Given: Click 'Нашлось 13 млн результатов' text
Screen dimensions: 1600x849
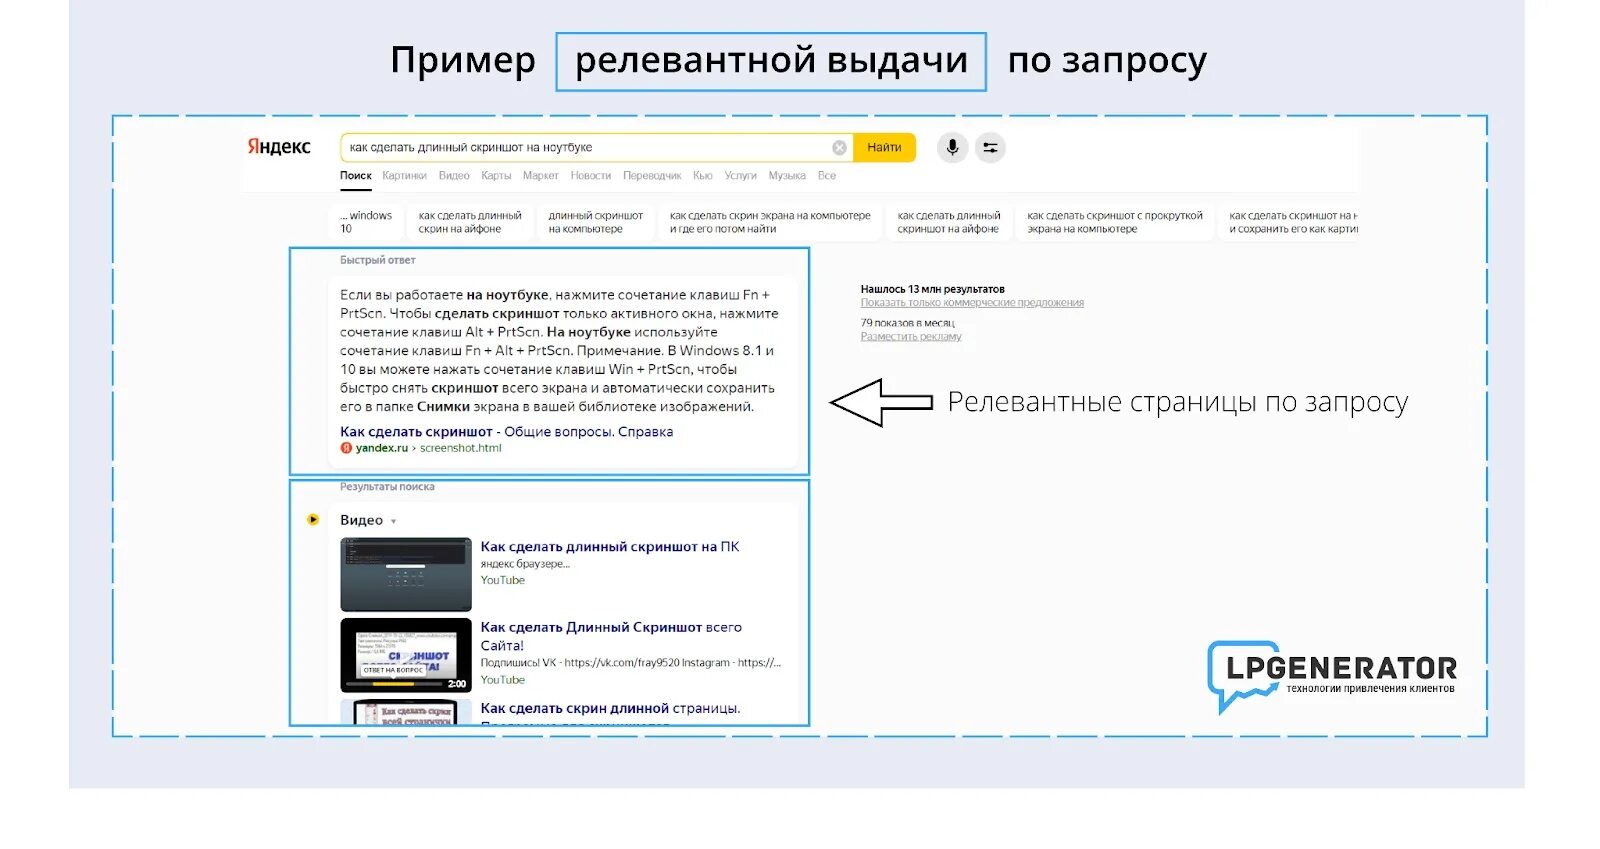Looking at the screenshot, I should pos(932,289).
